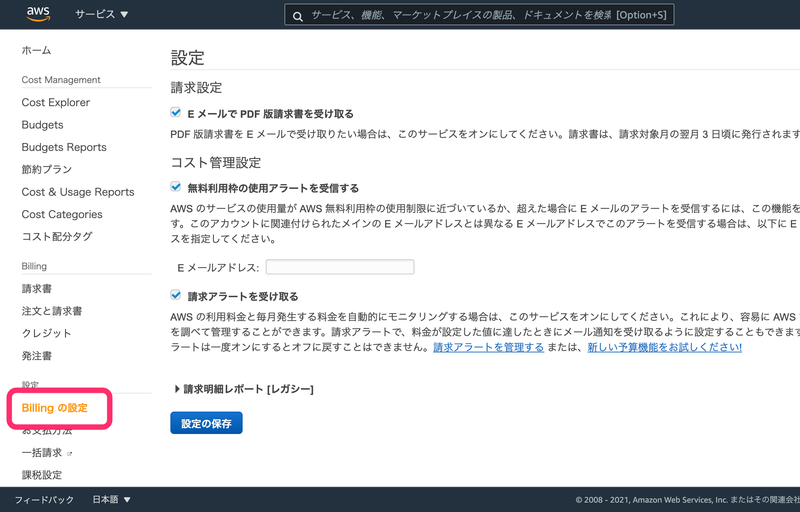Toggle E メールで PDF 版請求書を受け取る checkbox
The width and height of the screenshot is (800, 512).
[176, 112]
